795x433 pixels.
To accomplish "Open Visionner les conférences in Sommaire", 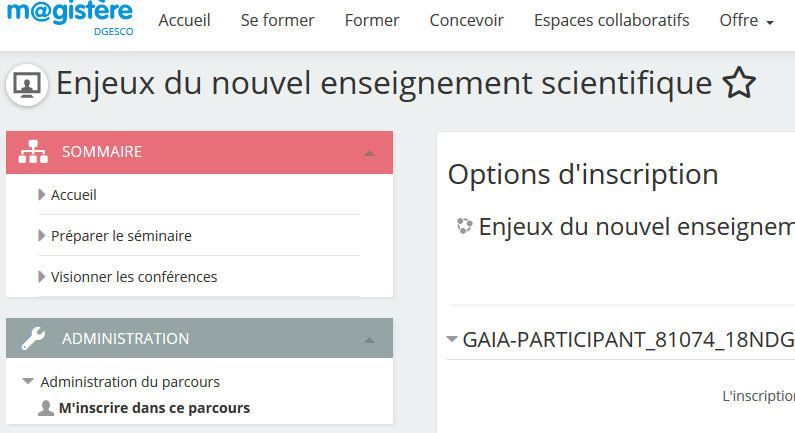I will pos(134,277).
